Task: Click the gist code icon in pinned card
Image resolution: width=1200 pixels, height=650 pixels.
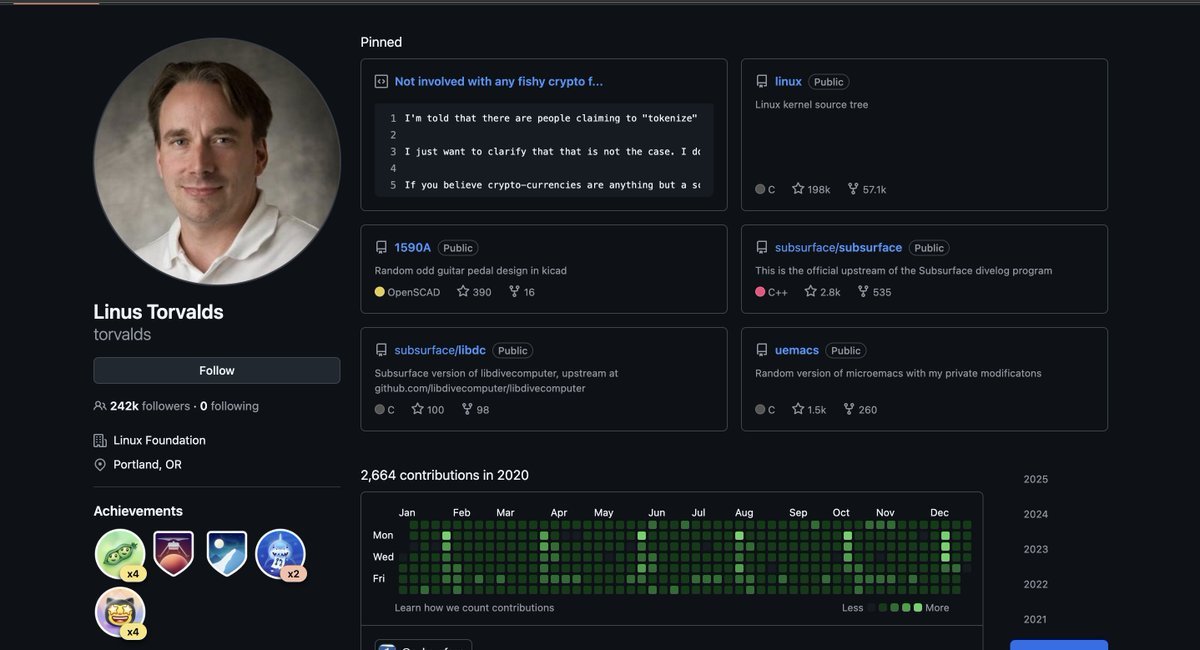Action: [381, 82]
